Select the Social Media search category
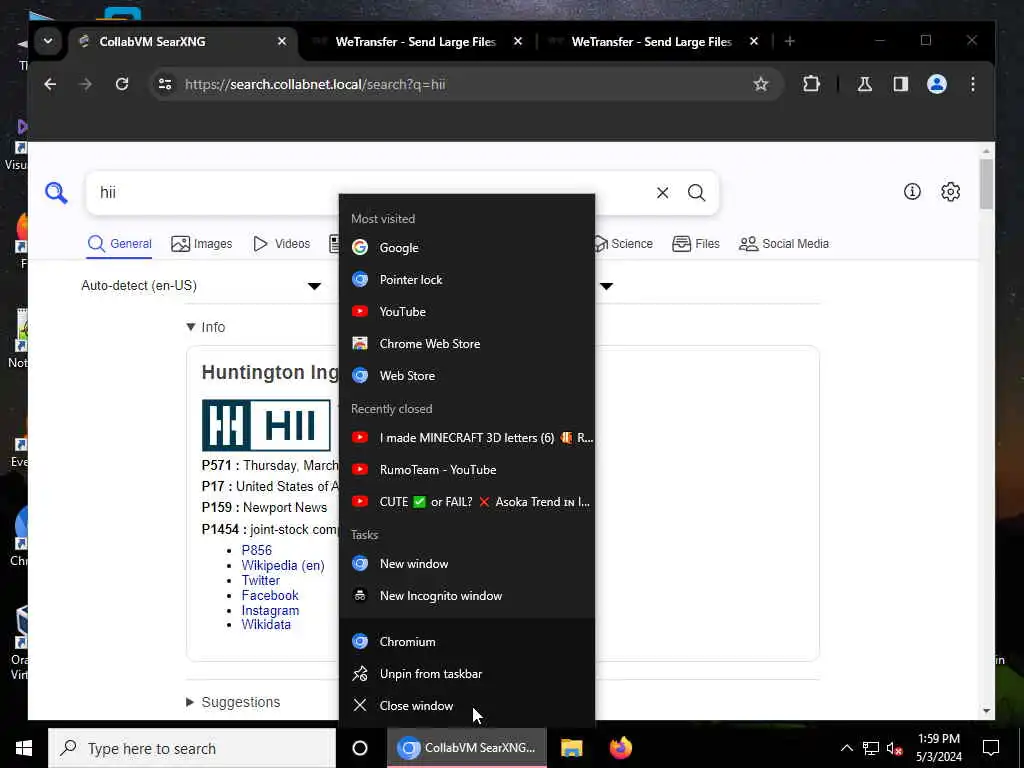Screen dimensions: 1024x768 (x=784, y=244)
